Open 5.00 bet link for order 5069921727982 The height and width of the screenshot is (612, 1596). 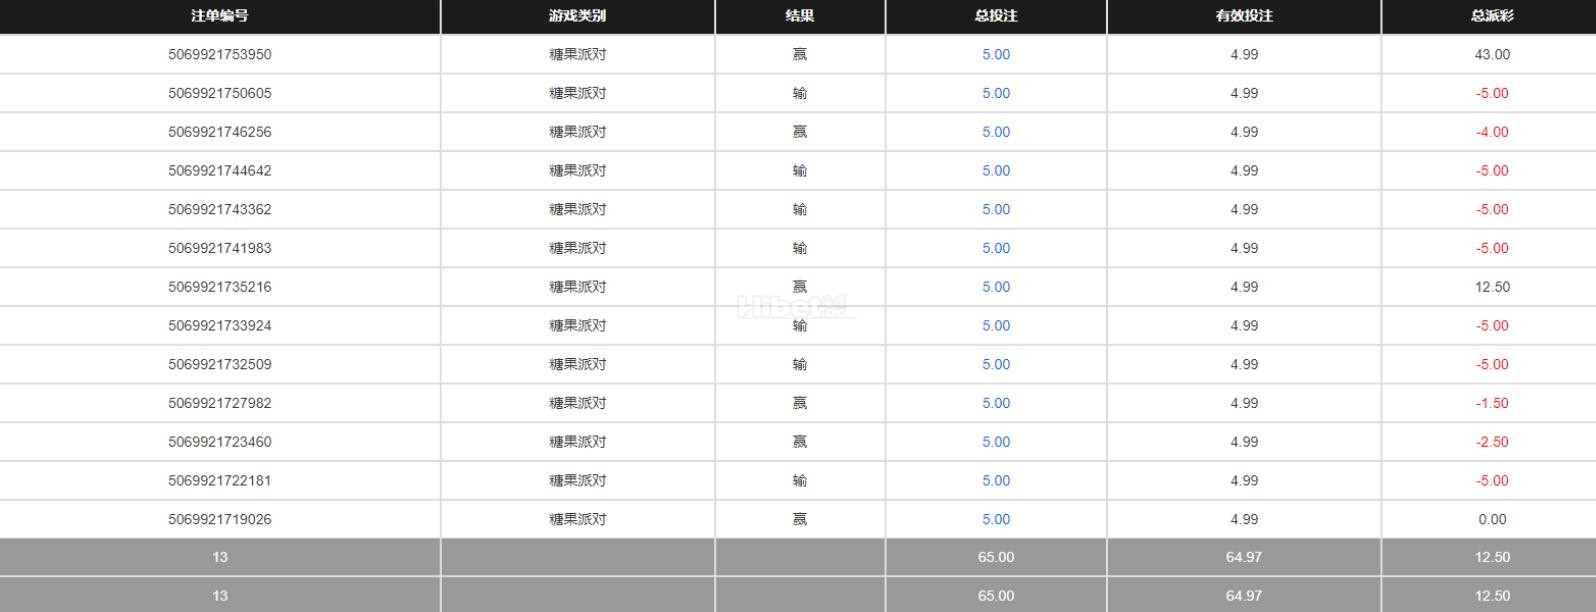tap(995, 403)
